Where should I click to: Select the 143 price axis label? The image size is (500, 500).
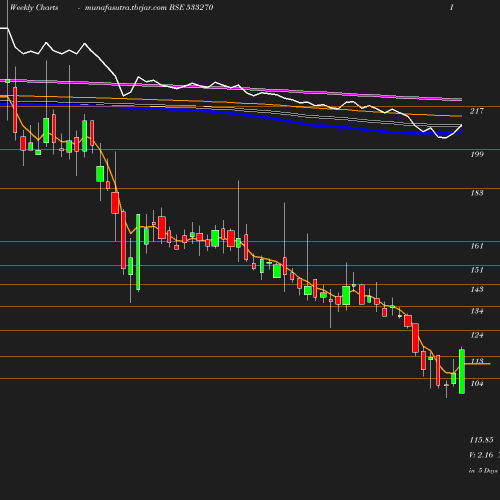(x=477, y=289)
